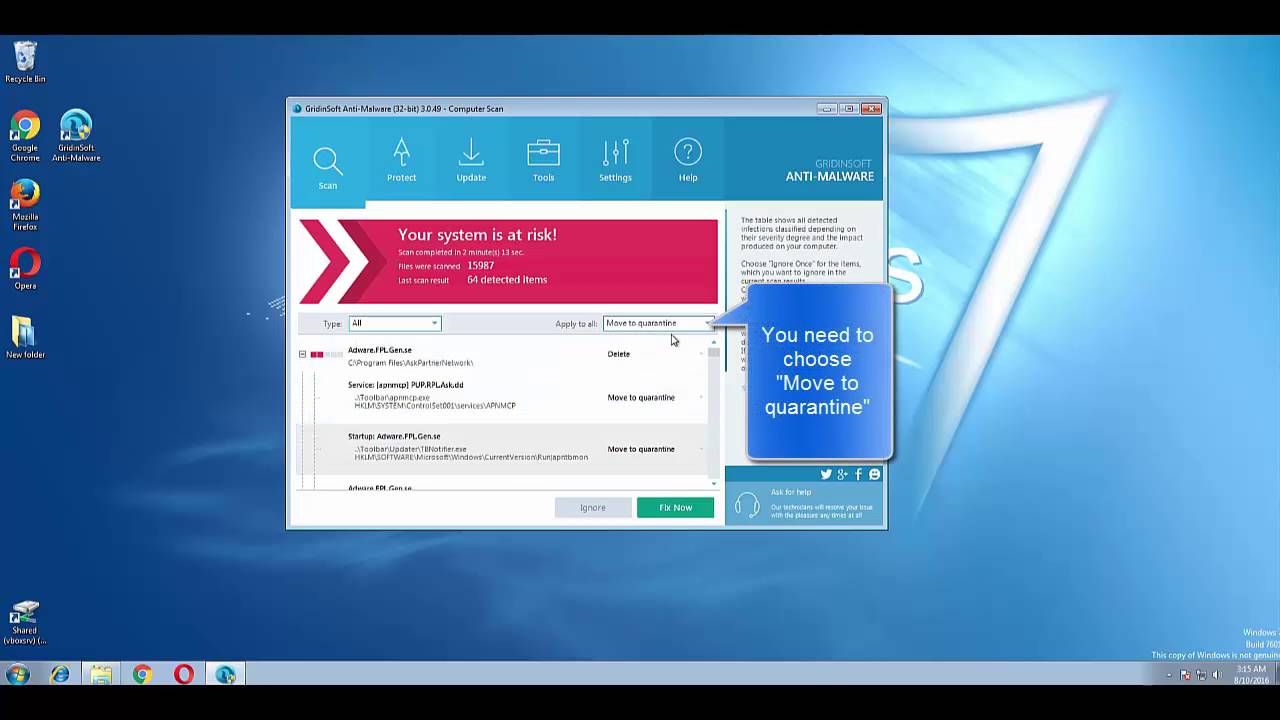Launch Opera from the taskbar
The height and width of the screenshot is (720, 1280).
coord(184,674)
